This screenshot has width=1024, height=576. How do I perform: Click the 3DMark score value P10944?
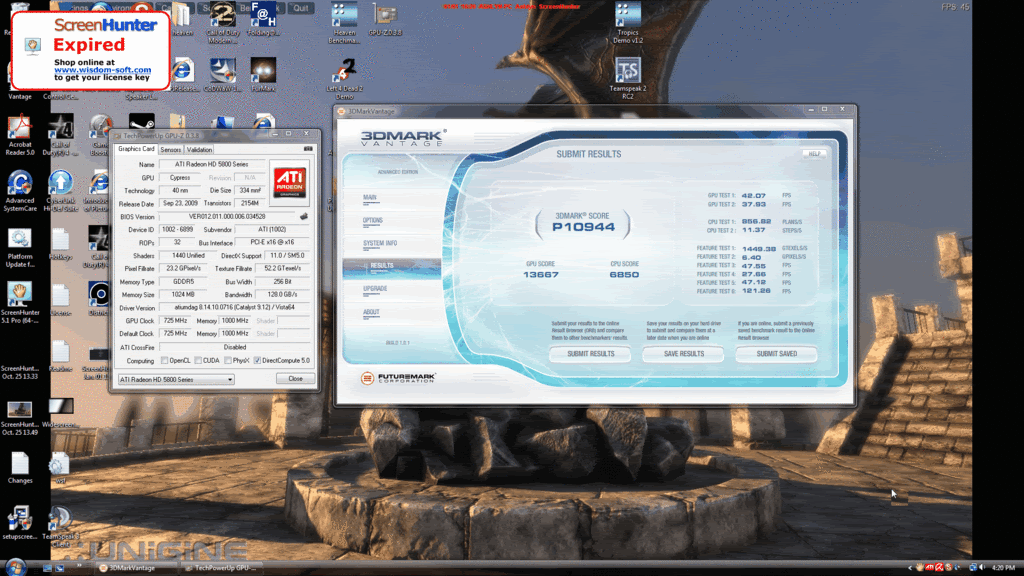pyautogui.click(x=583, y=227)
